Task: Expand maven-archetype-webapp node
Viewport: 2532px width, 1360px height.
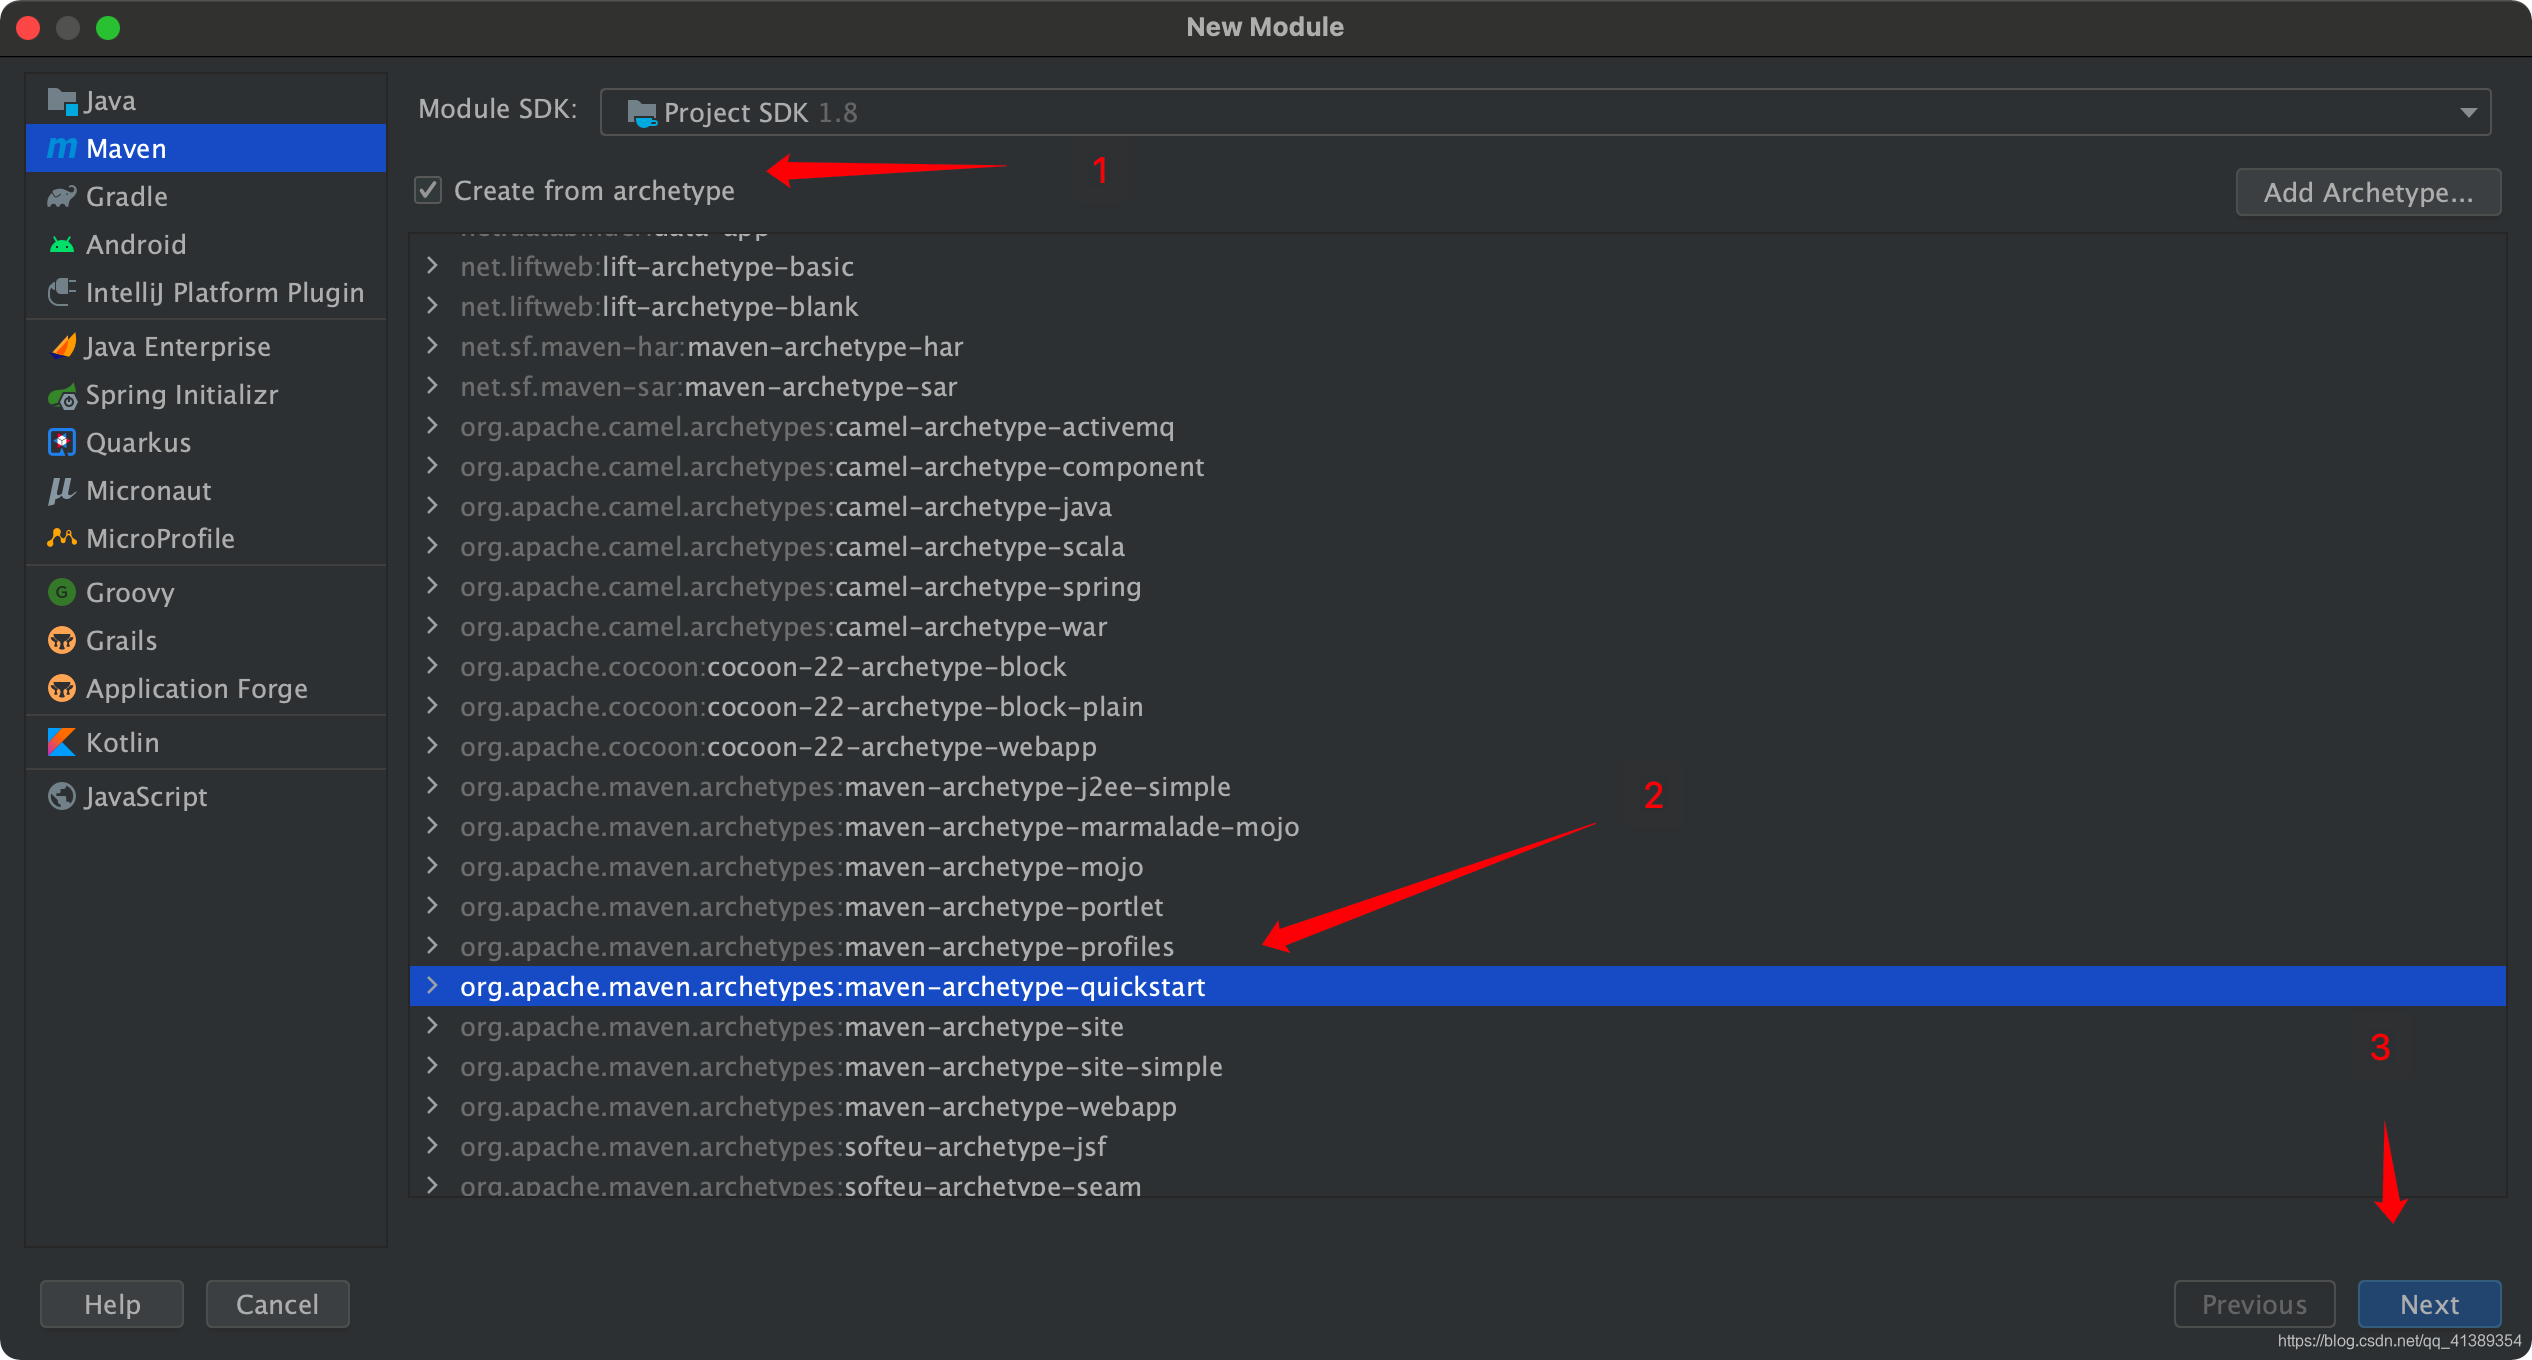Action: [x=432, y=1106]
